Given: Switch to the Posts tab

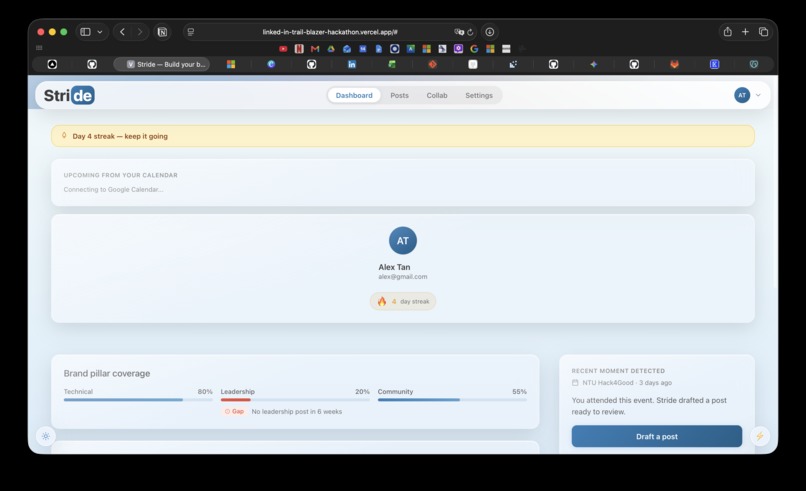Looking at the screenshot, I should [x=399, y=95].
